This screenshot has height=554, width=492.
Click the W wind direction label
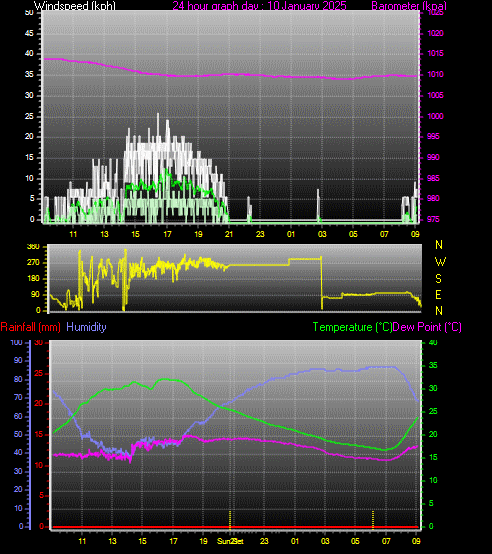coord(440,262)
